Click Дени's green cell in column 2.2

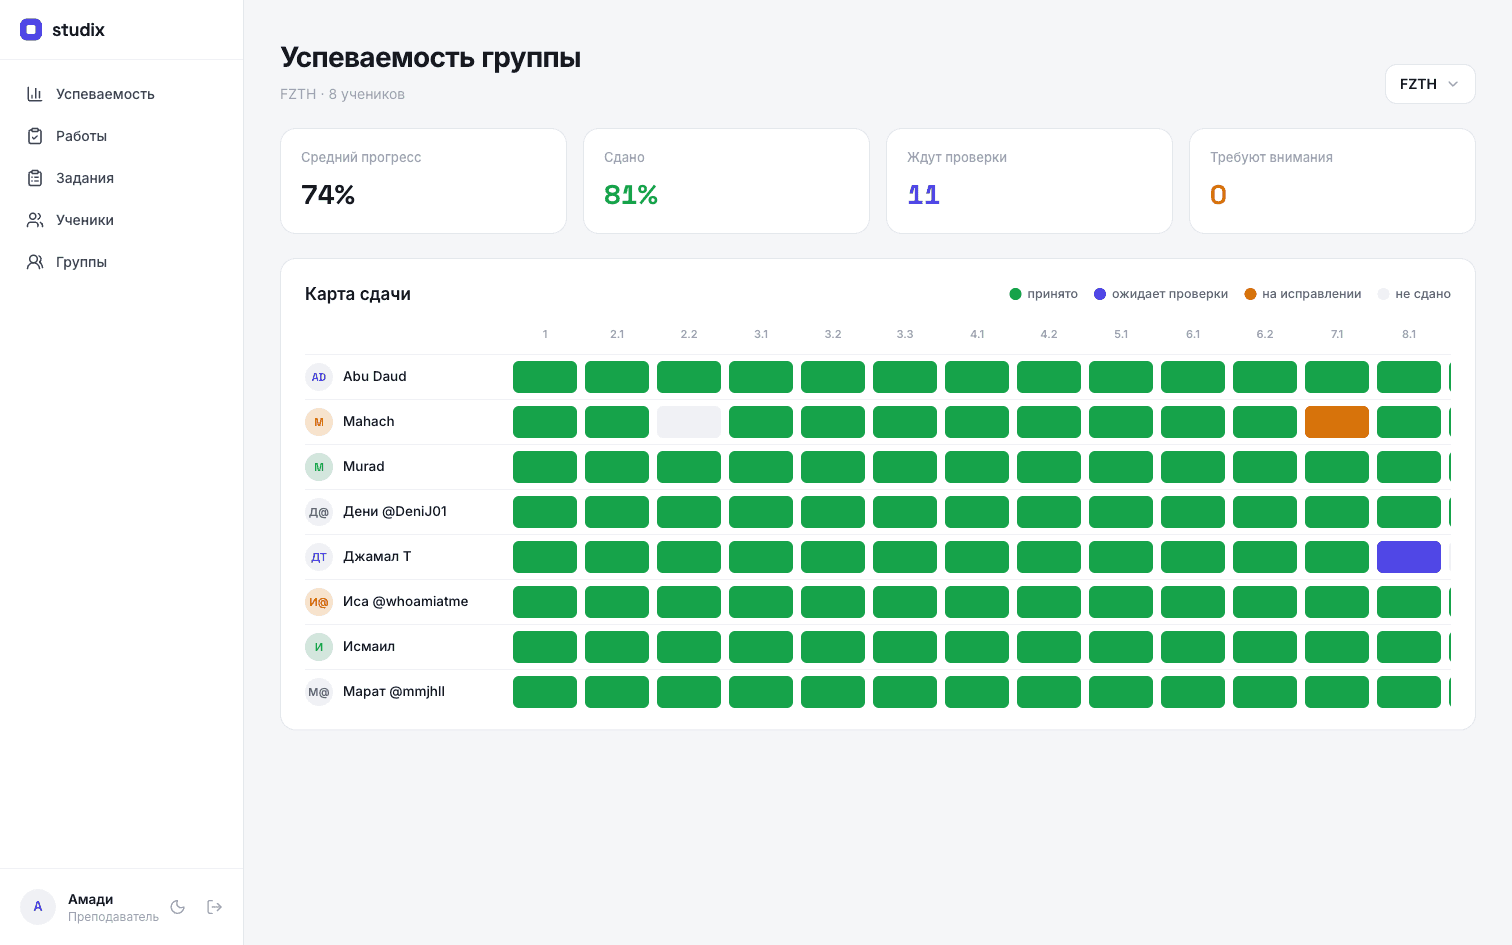(x=689, y=512)
